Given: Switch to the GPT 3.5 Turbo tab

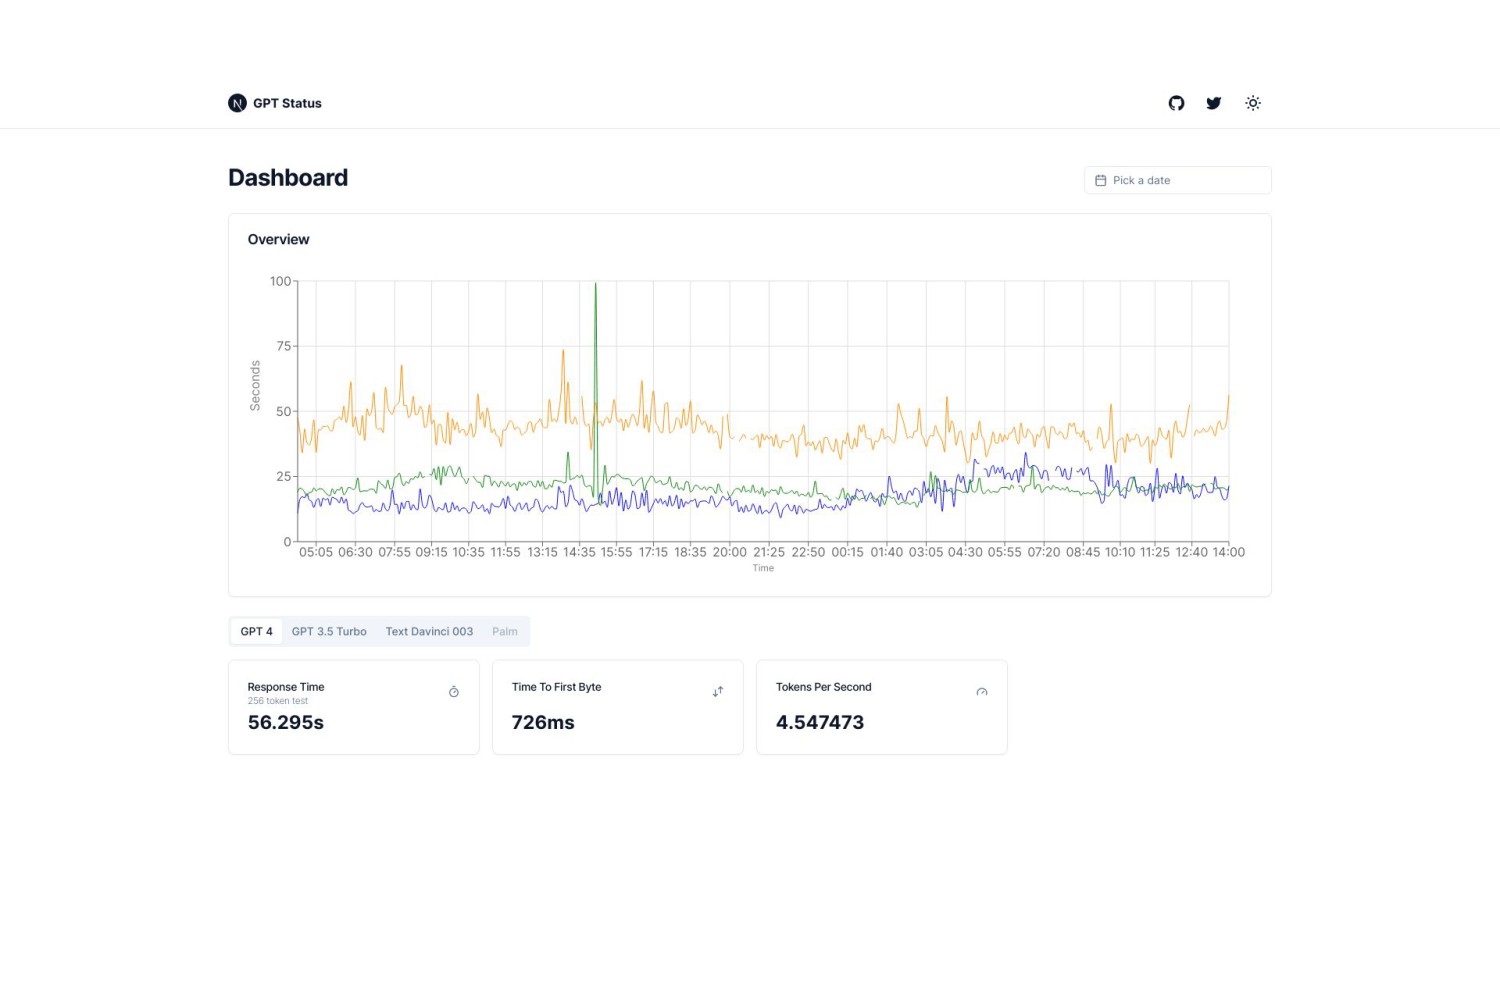Looking at the screenshot, I should point(329,631).
